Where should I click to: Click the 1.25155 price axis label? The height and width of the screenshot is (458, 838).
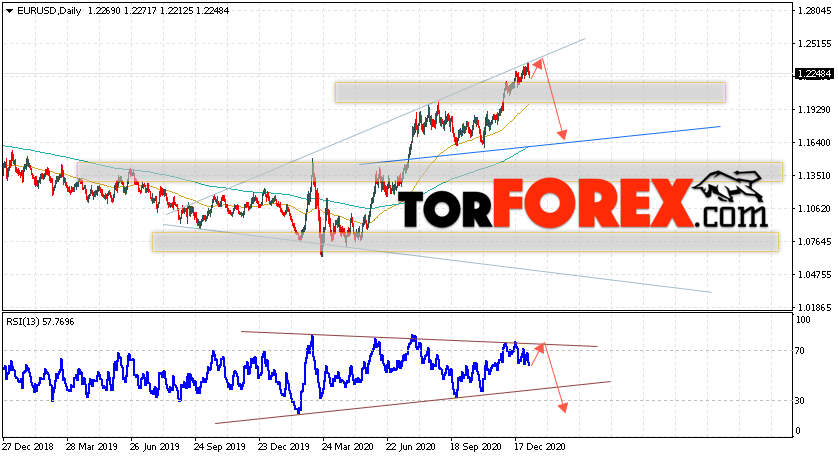pyautogui.click(x=814, y=43)
